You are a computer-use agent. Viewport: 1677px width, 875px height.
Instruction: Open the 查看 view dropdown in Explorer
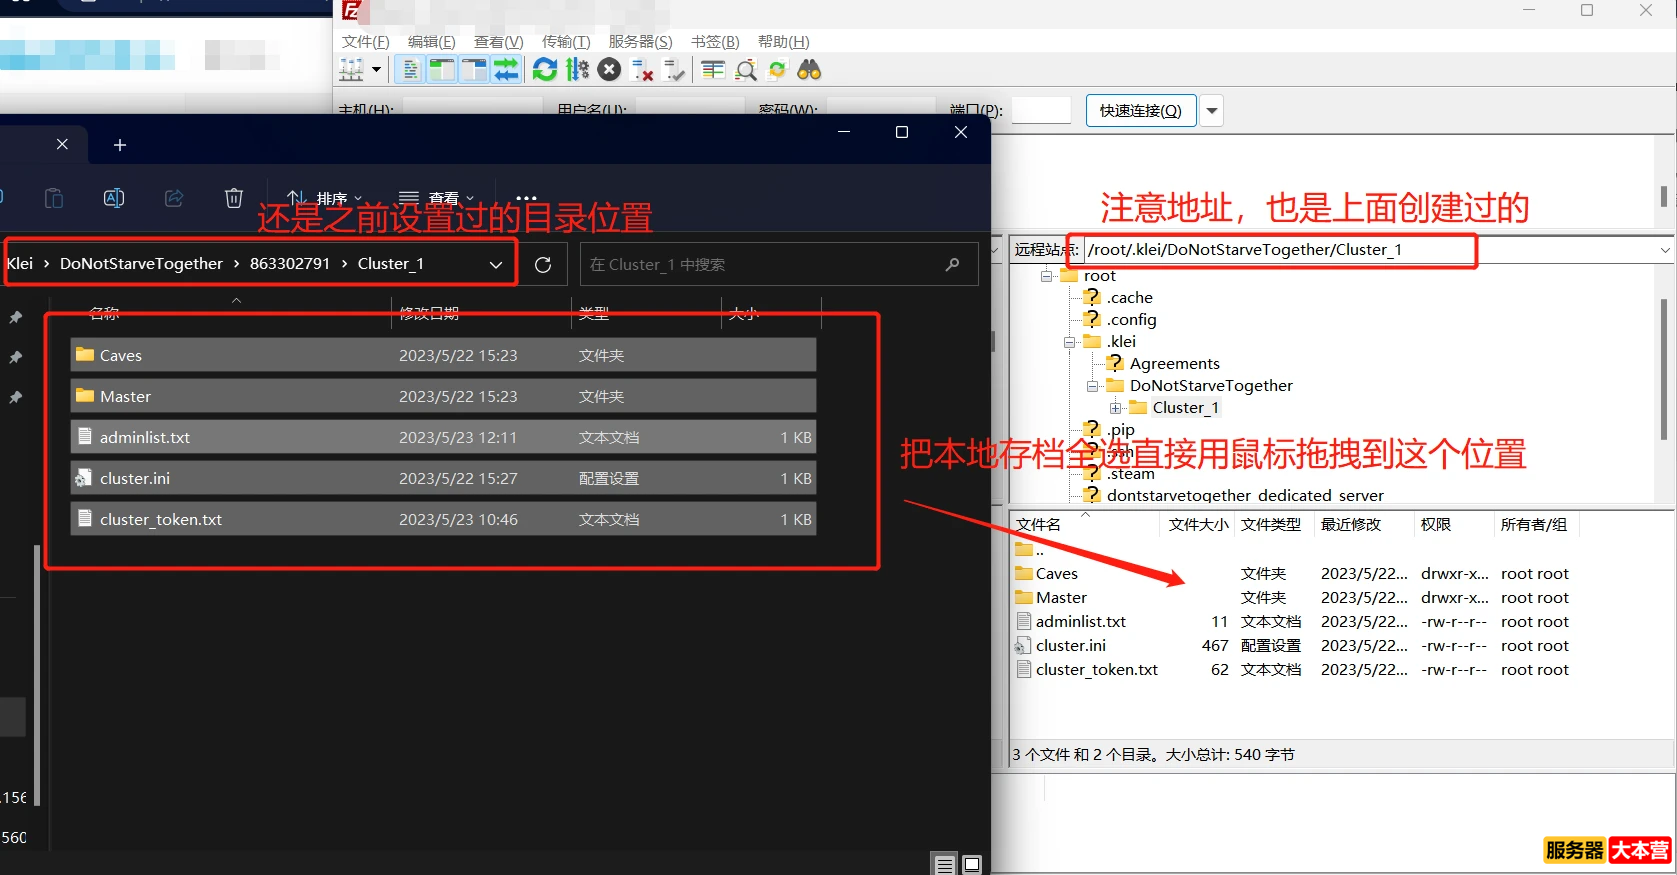[x=436, y=198]
